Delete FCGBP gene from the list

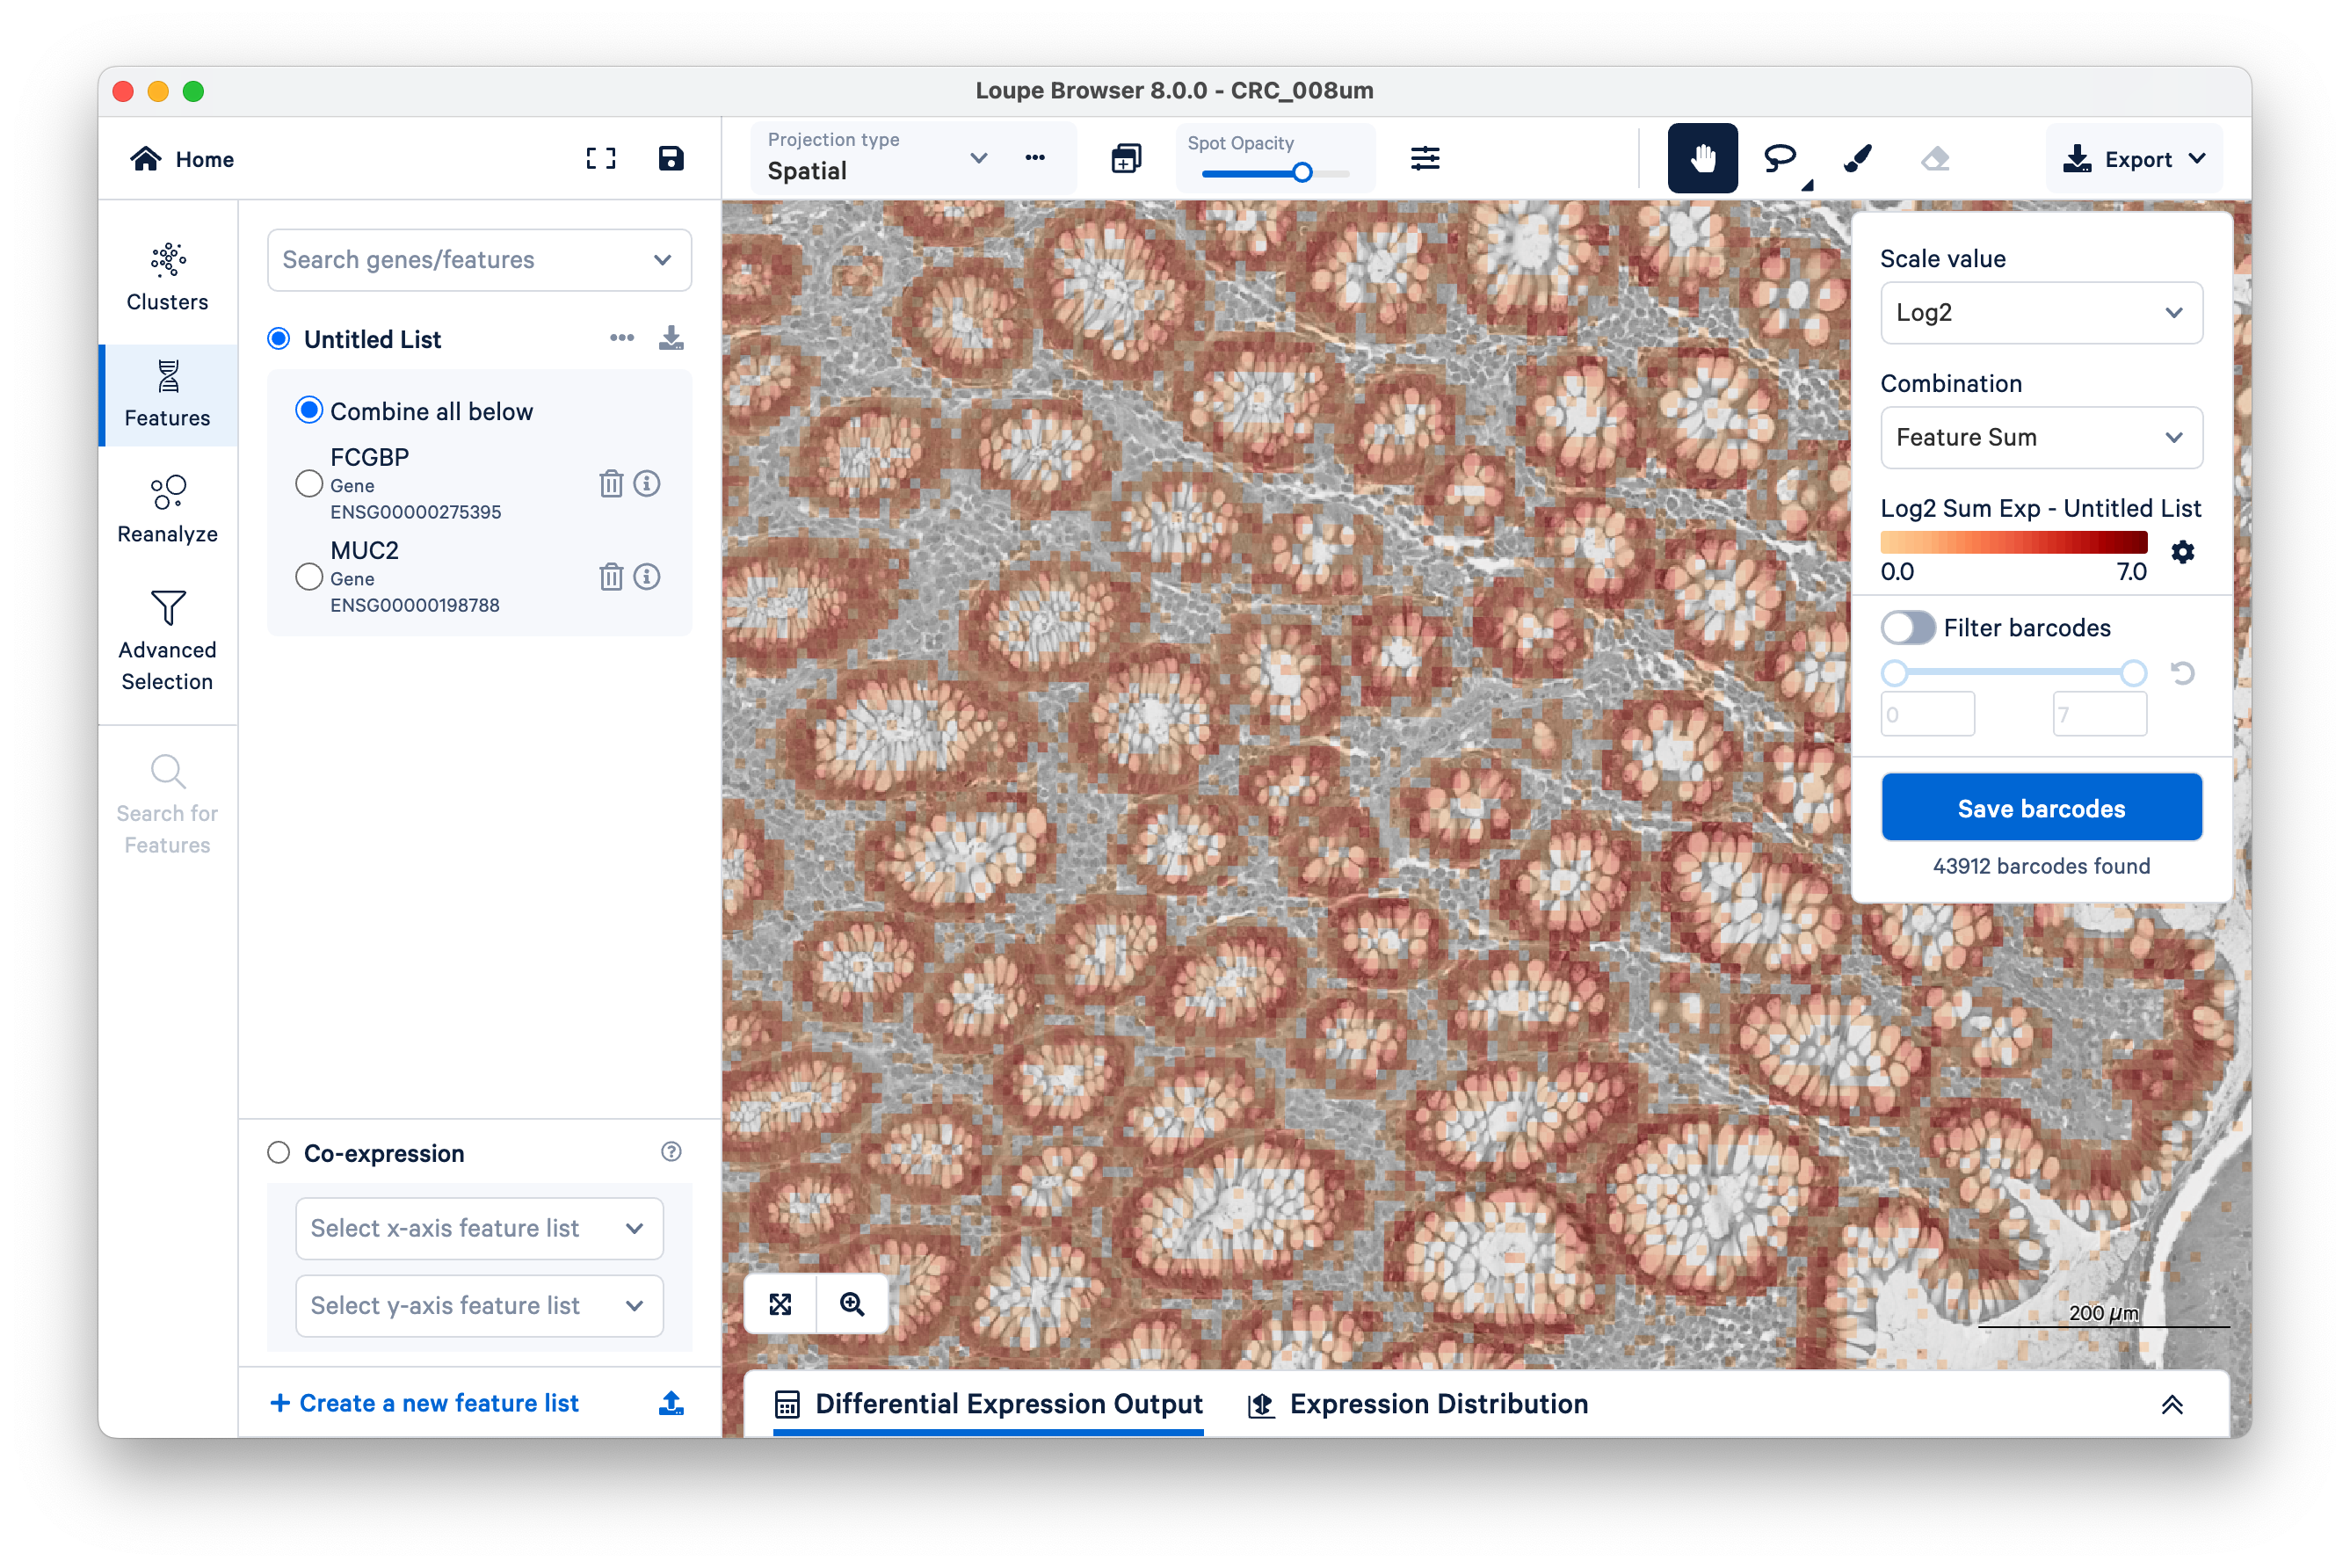click(x=611, y=484)
